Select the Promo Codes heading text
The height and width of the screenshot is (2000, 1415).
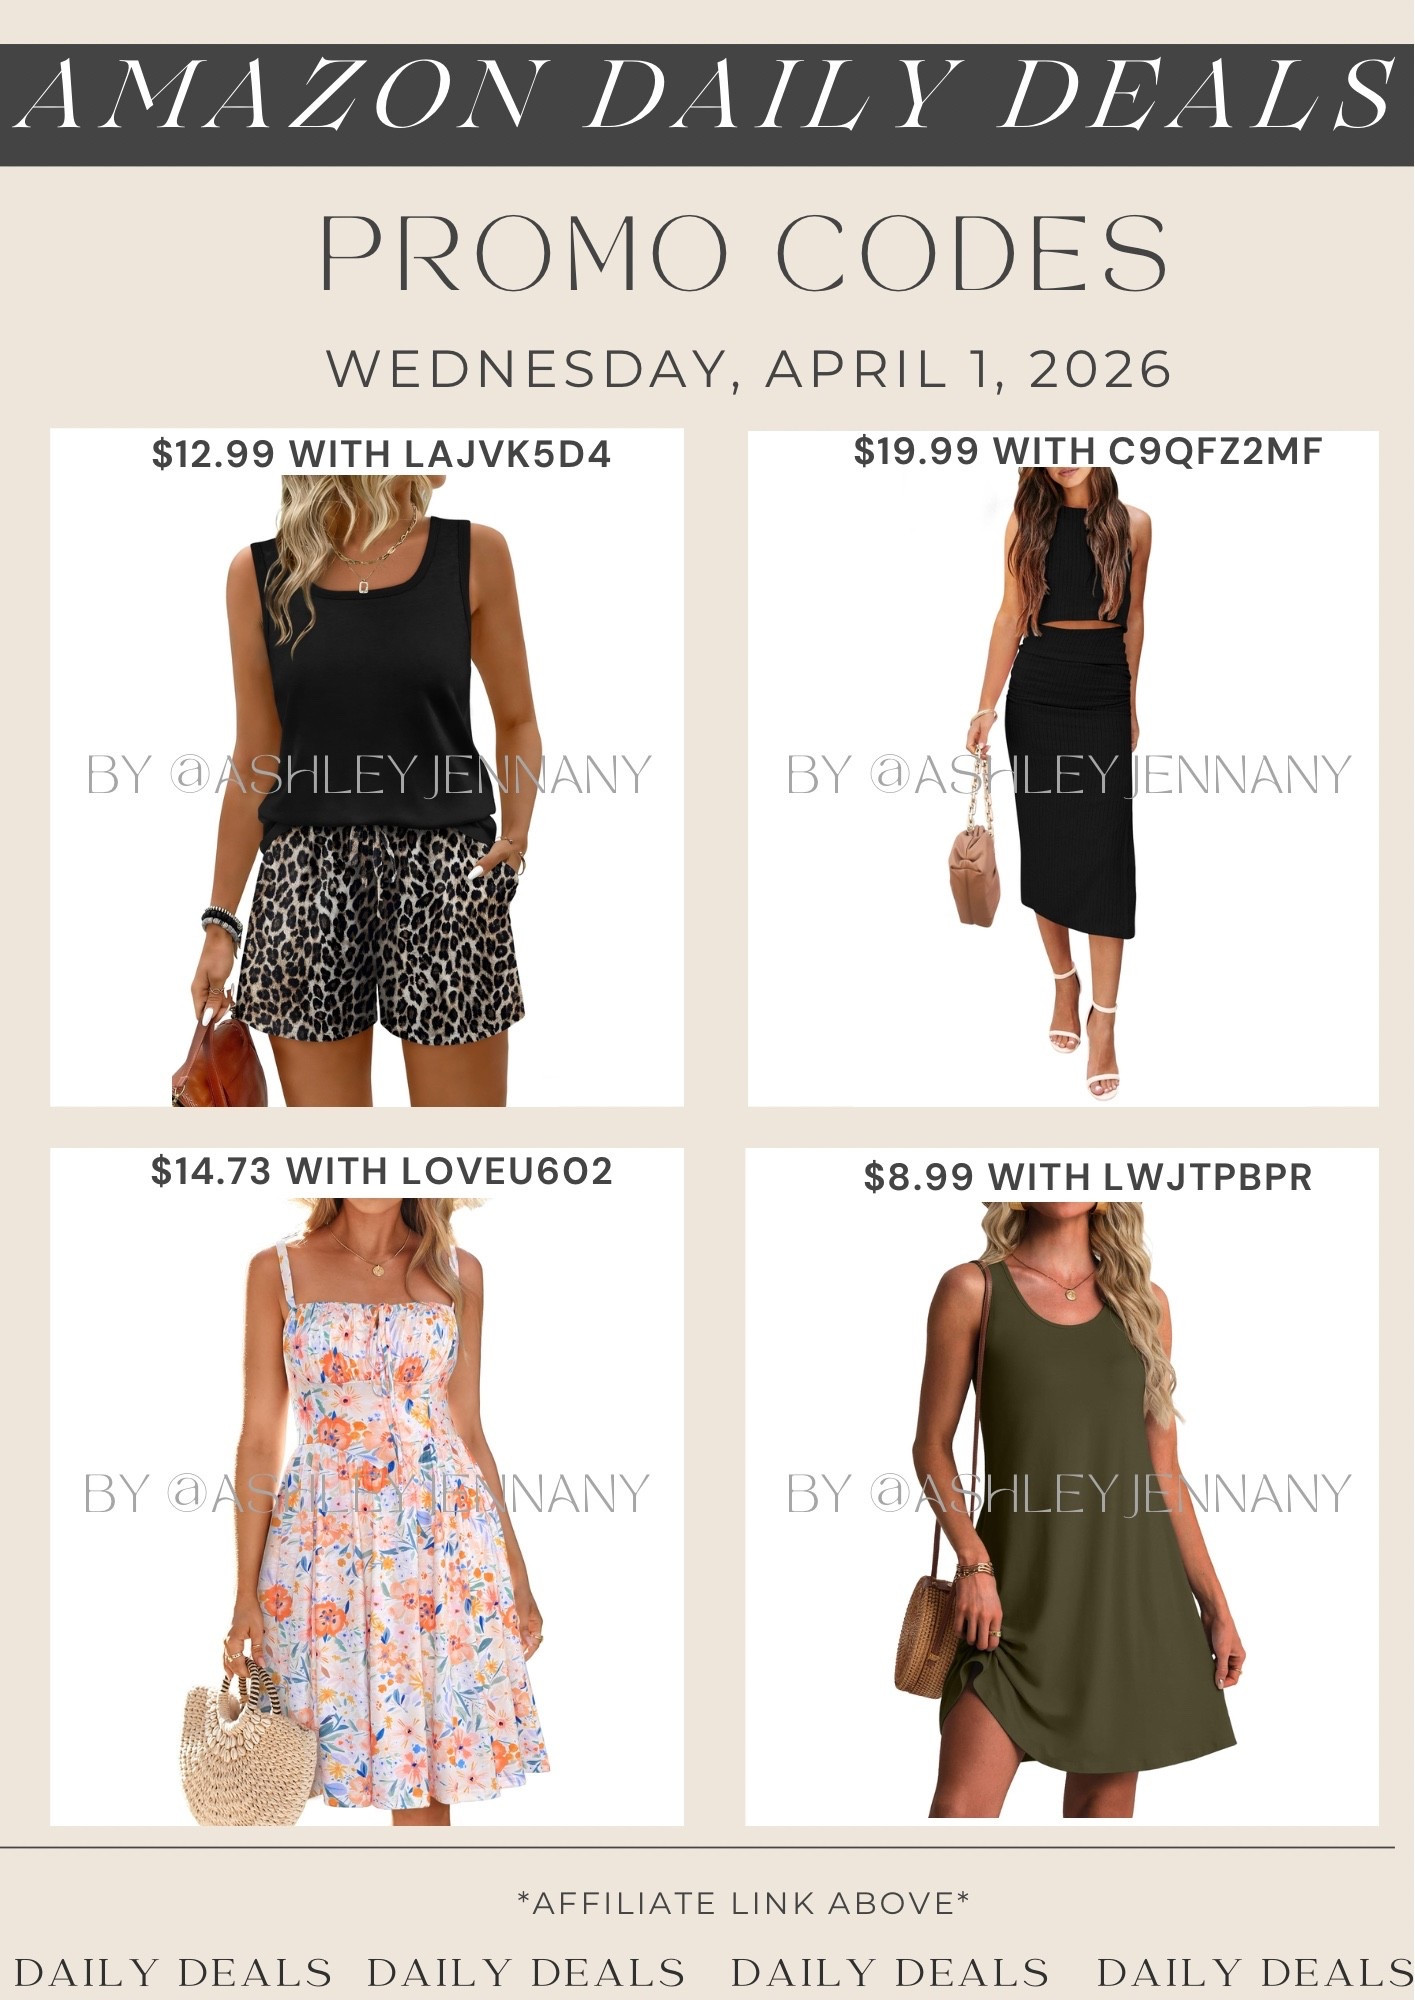pos(743,253)
